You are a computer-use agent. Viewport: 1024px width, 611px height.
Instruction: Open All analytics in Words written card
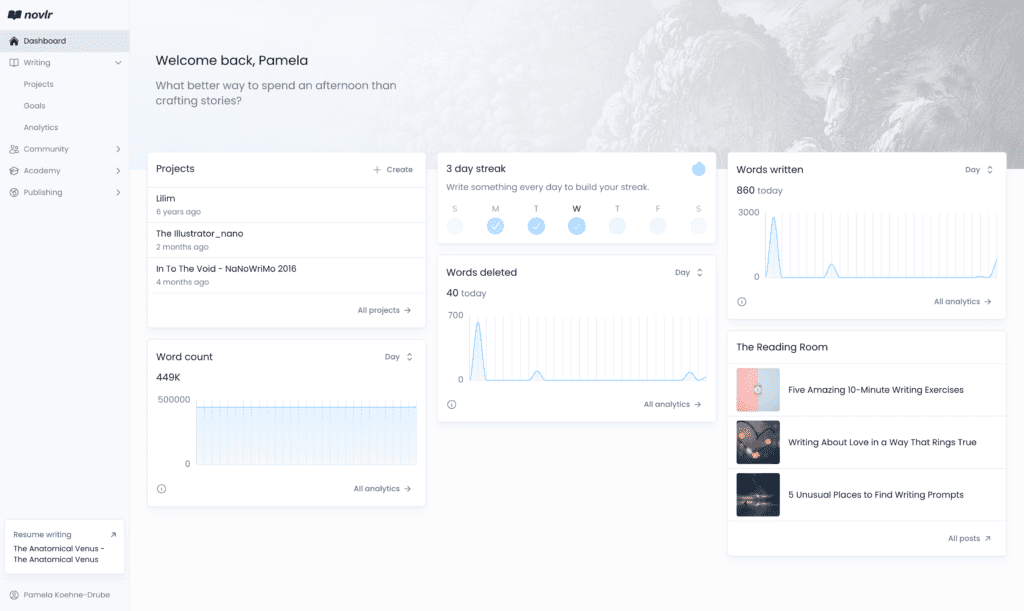click(x=963, y=302)
